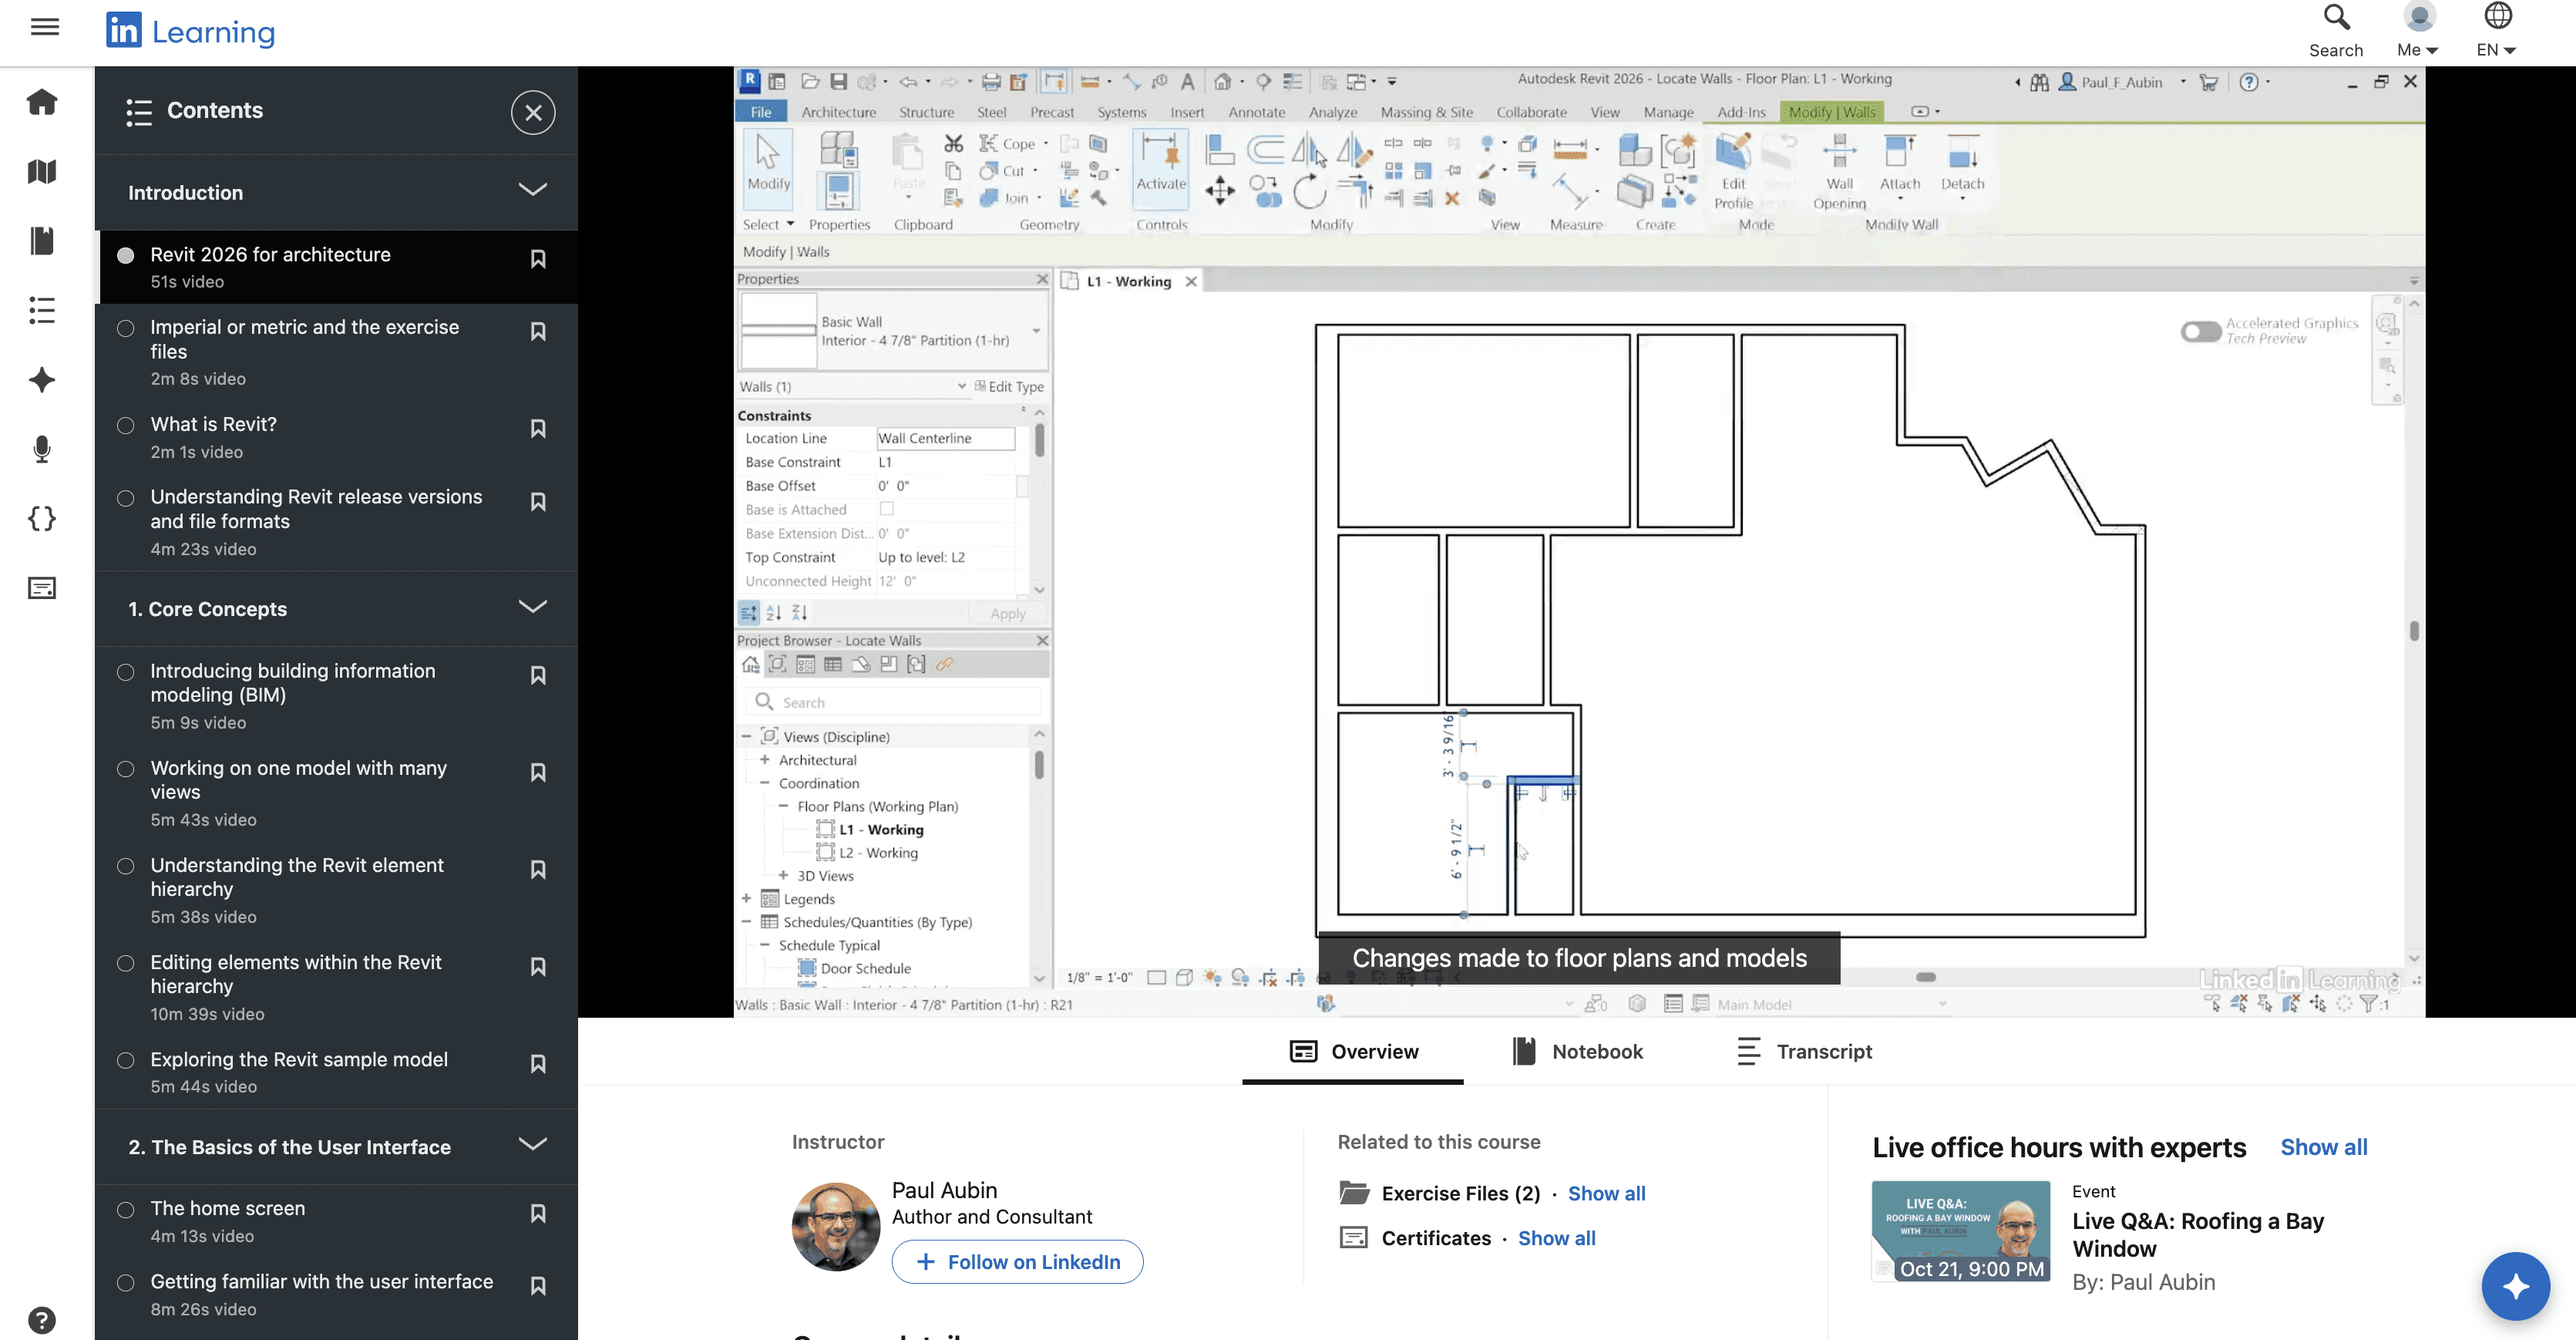Select Understanding Revit release versions radio
Viewport: 2576px width, 1340px height.
126,498
